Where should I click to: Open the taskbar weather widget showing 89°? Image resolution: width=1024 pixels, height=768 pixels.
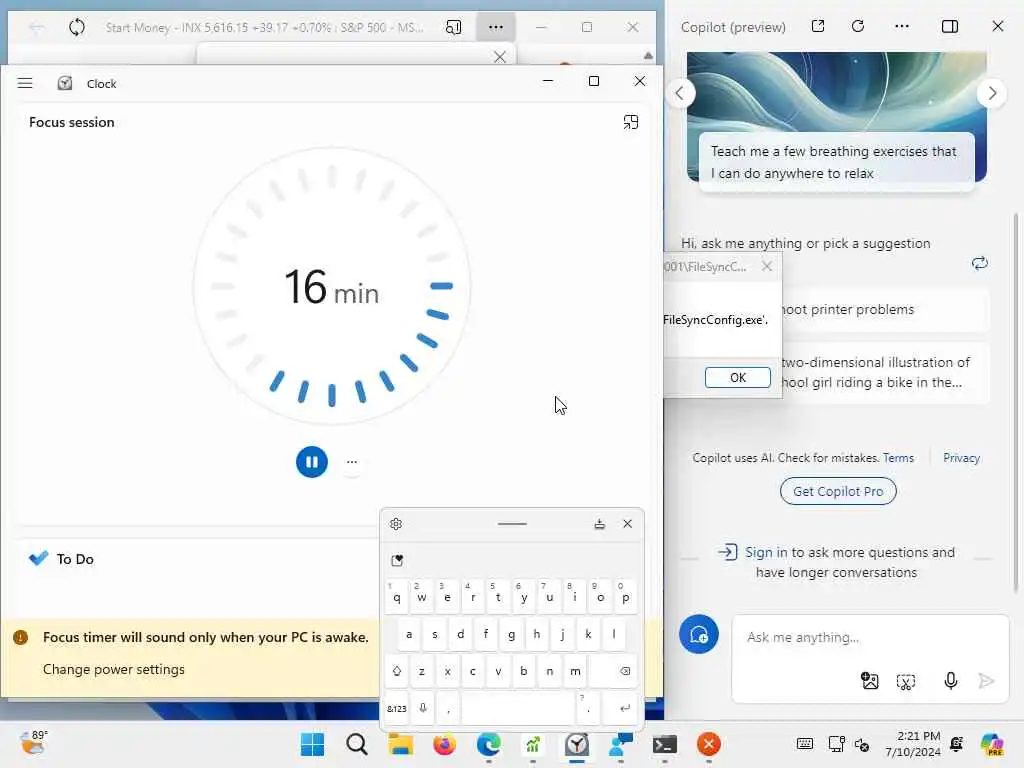(x=33, y=743)
